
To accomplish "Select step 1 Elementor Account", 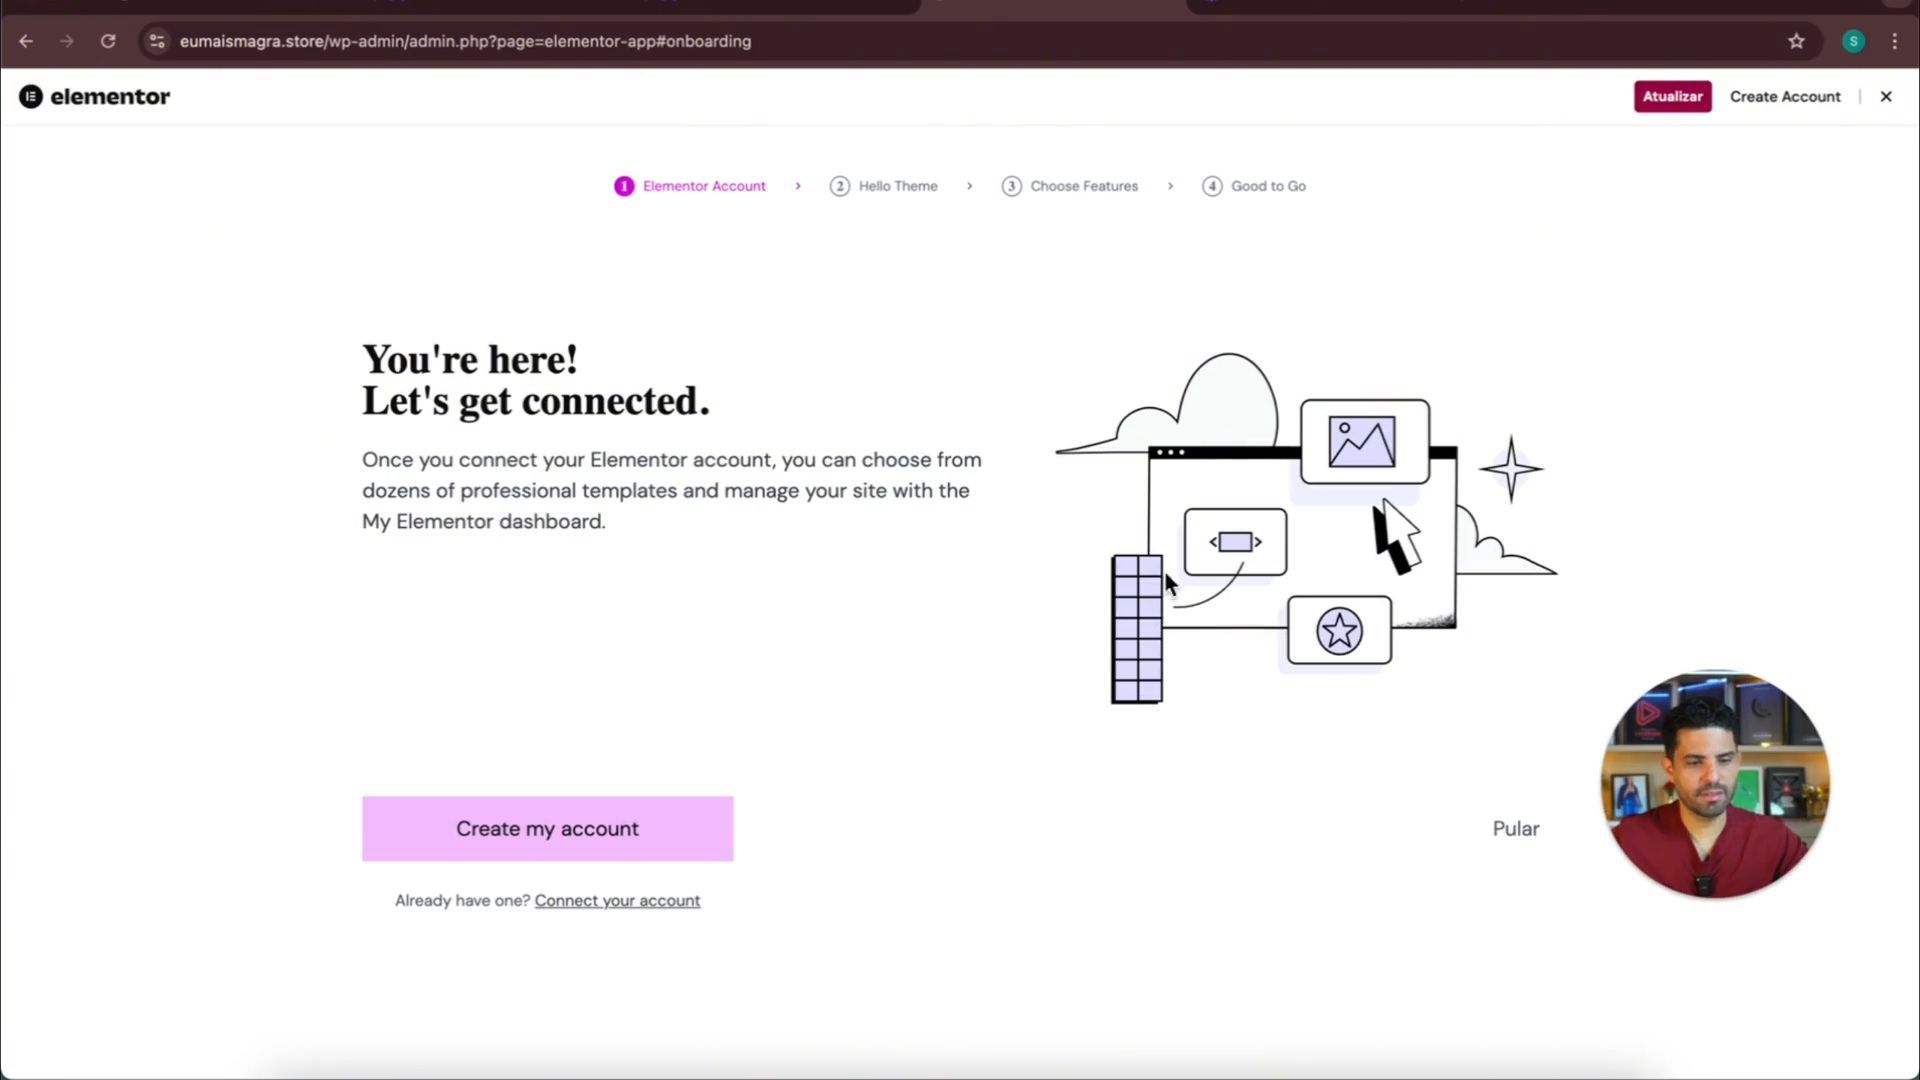I will 690,186.
